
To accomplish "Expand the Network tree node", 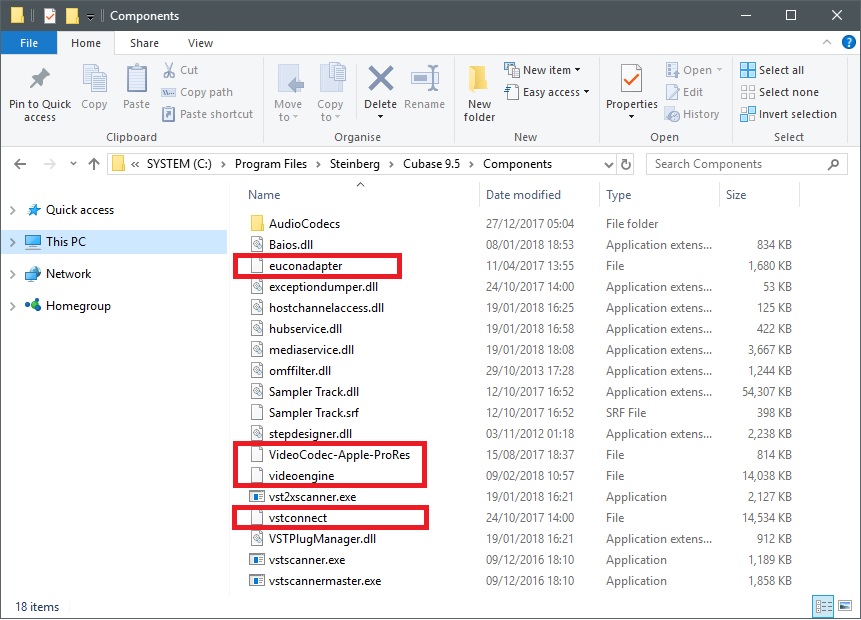I will coord(13,273).
